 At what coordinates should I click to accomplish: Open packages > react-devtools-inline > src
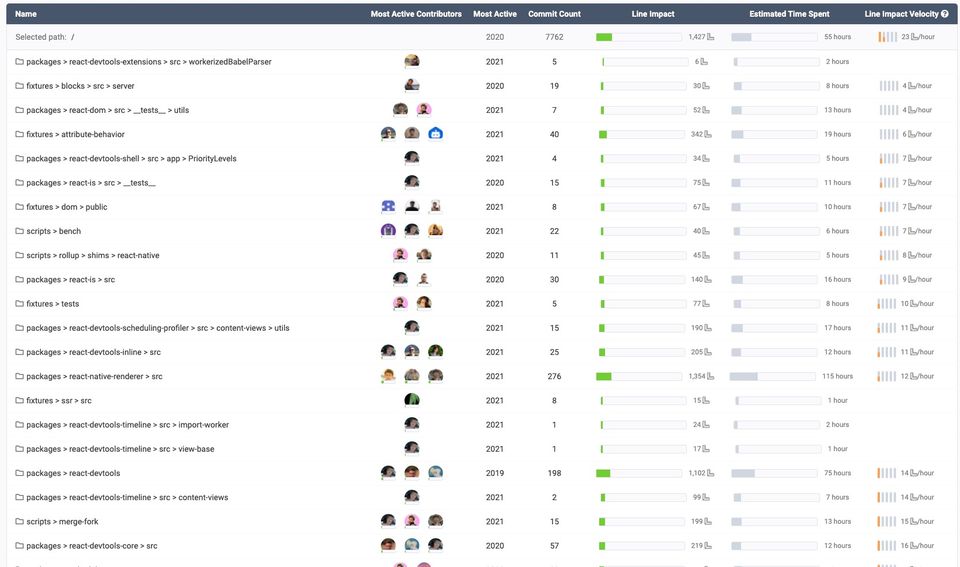click(94, 352)
